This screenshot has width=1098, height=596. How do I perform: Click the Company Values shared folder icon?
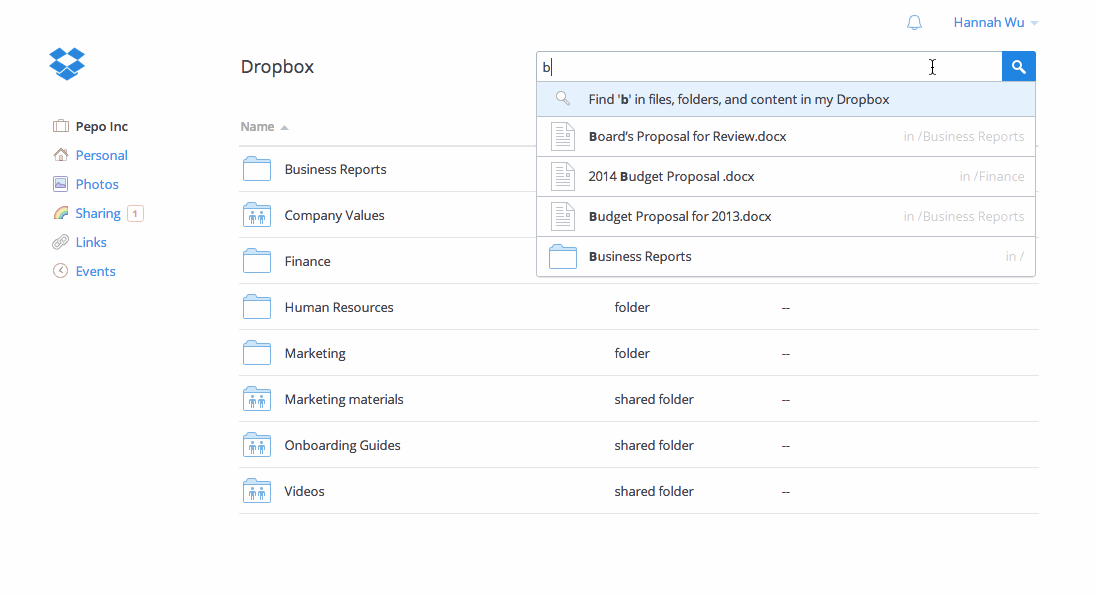tap(257, 215)
